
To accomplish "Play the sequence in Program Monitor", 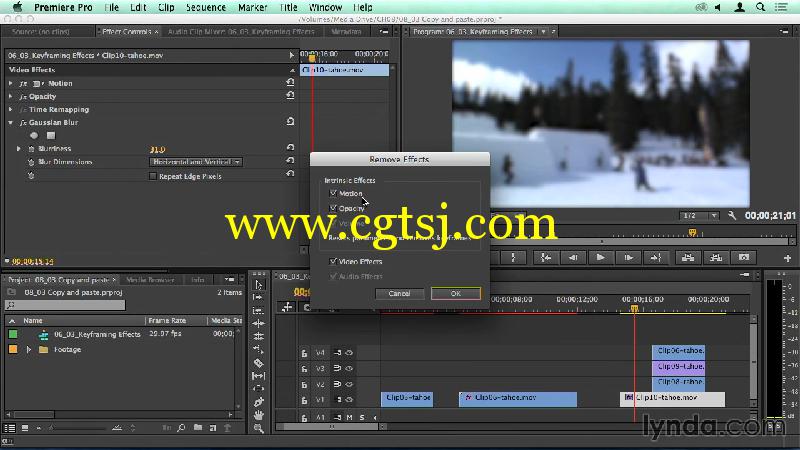I will pyautogui.click(x=601, y=258).
